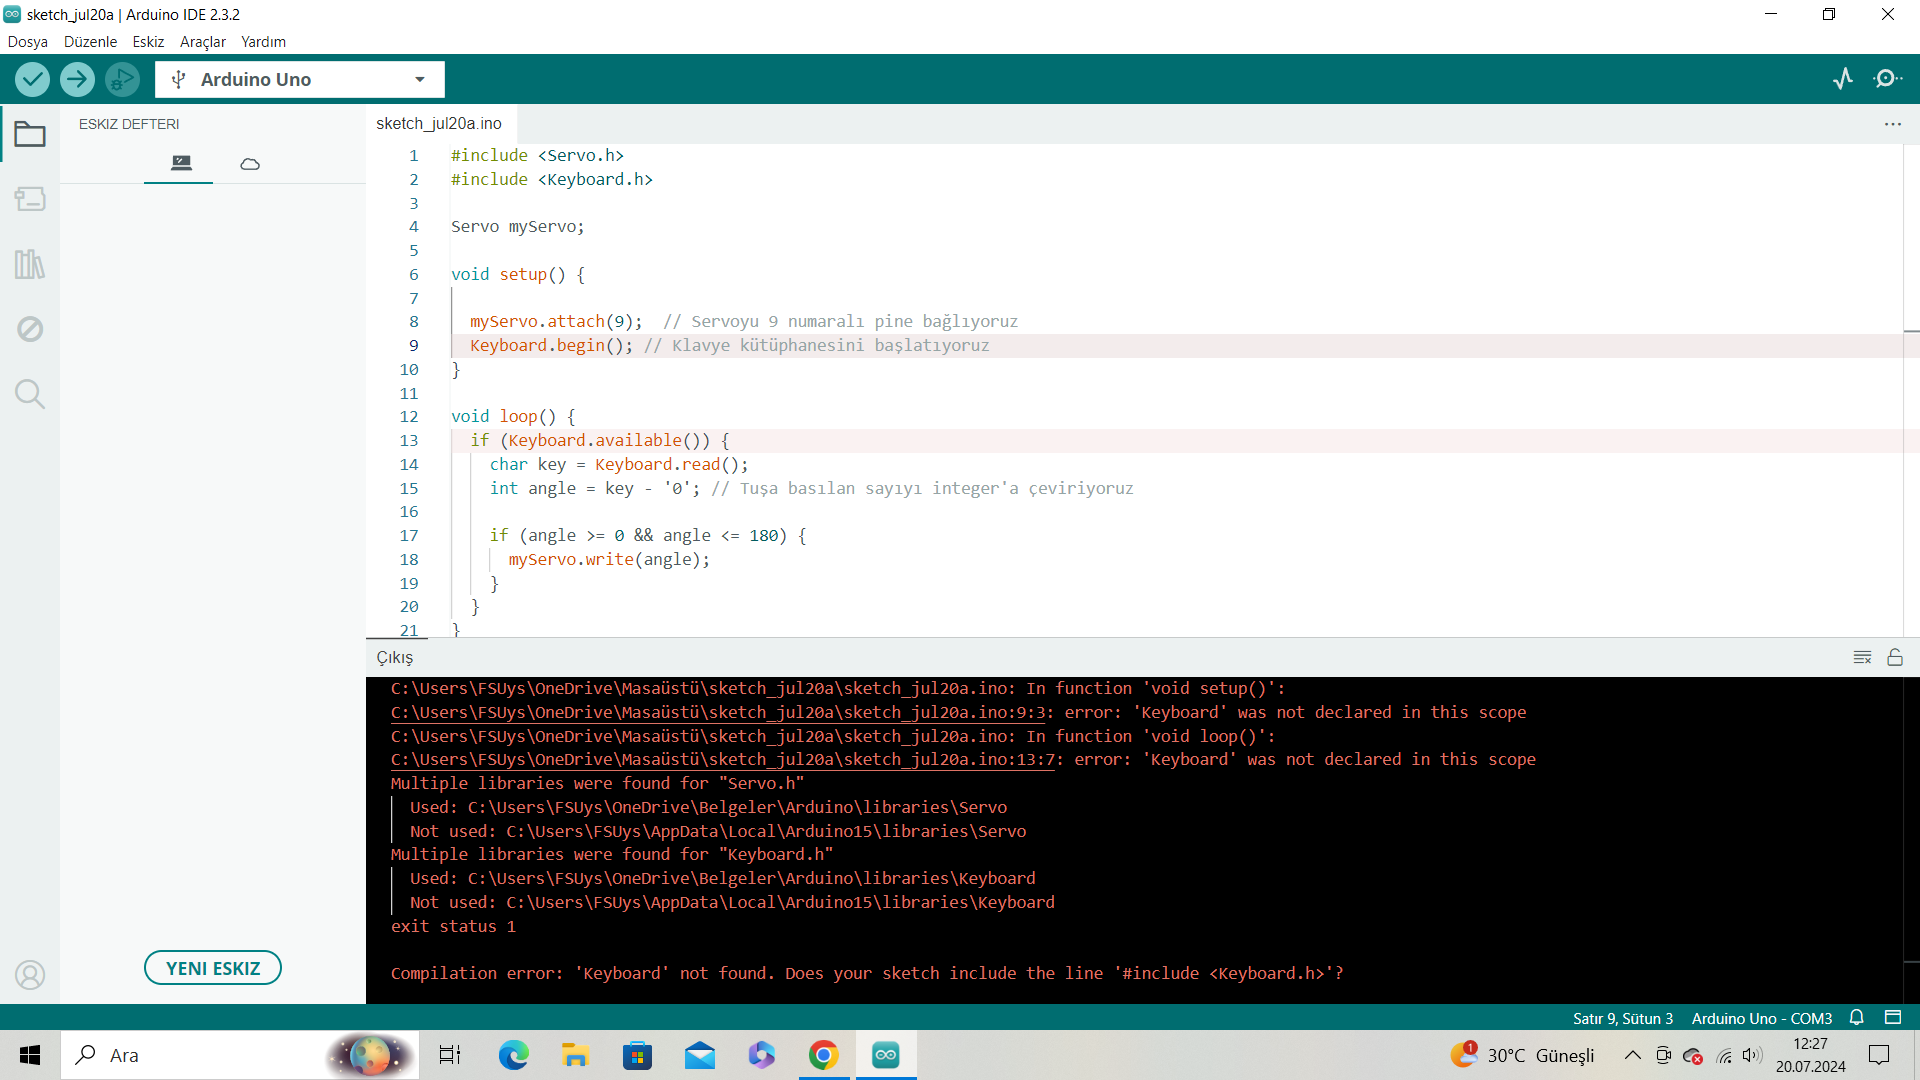
Task: Open the Library Manager sidebar panel
Action: (x=30, y=264)
